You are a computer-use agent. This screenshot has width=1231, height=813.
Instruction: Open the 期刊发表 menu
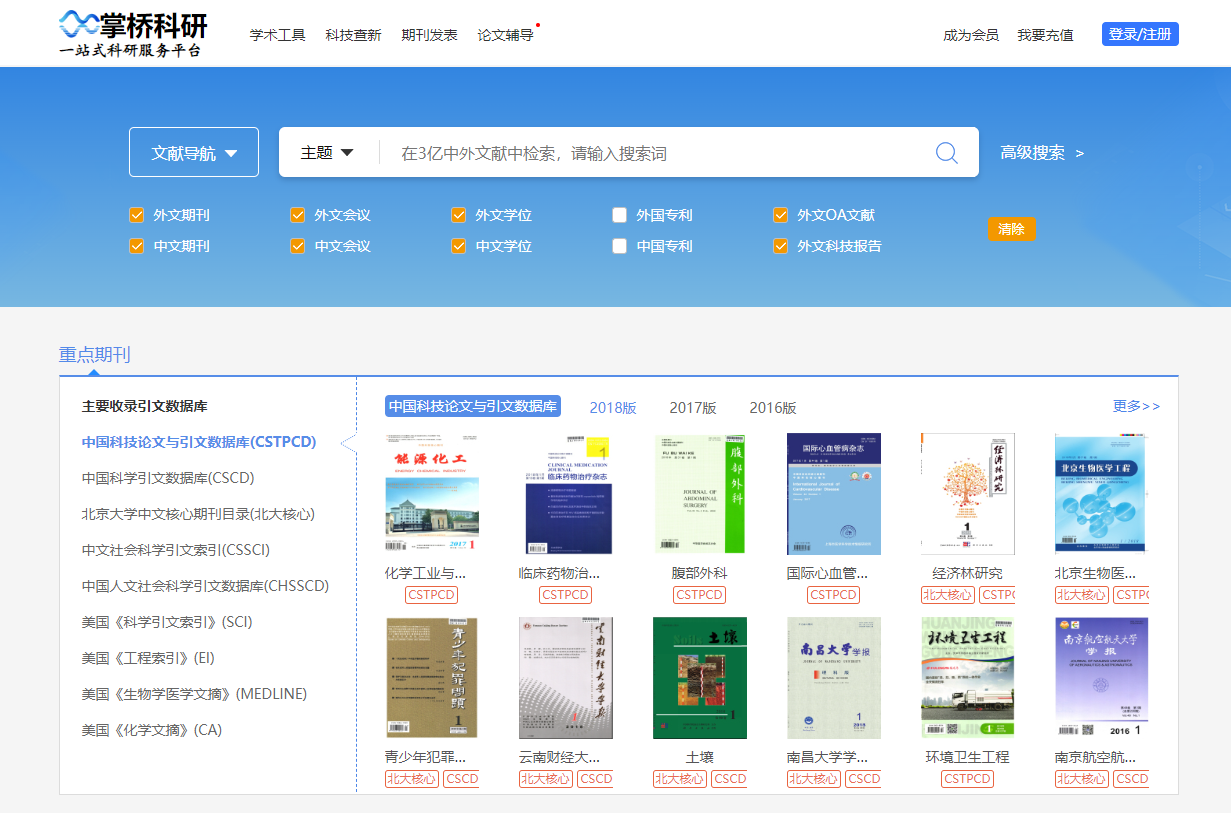429,35
